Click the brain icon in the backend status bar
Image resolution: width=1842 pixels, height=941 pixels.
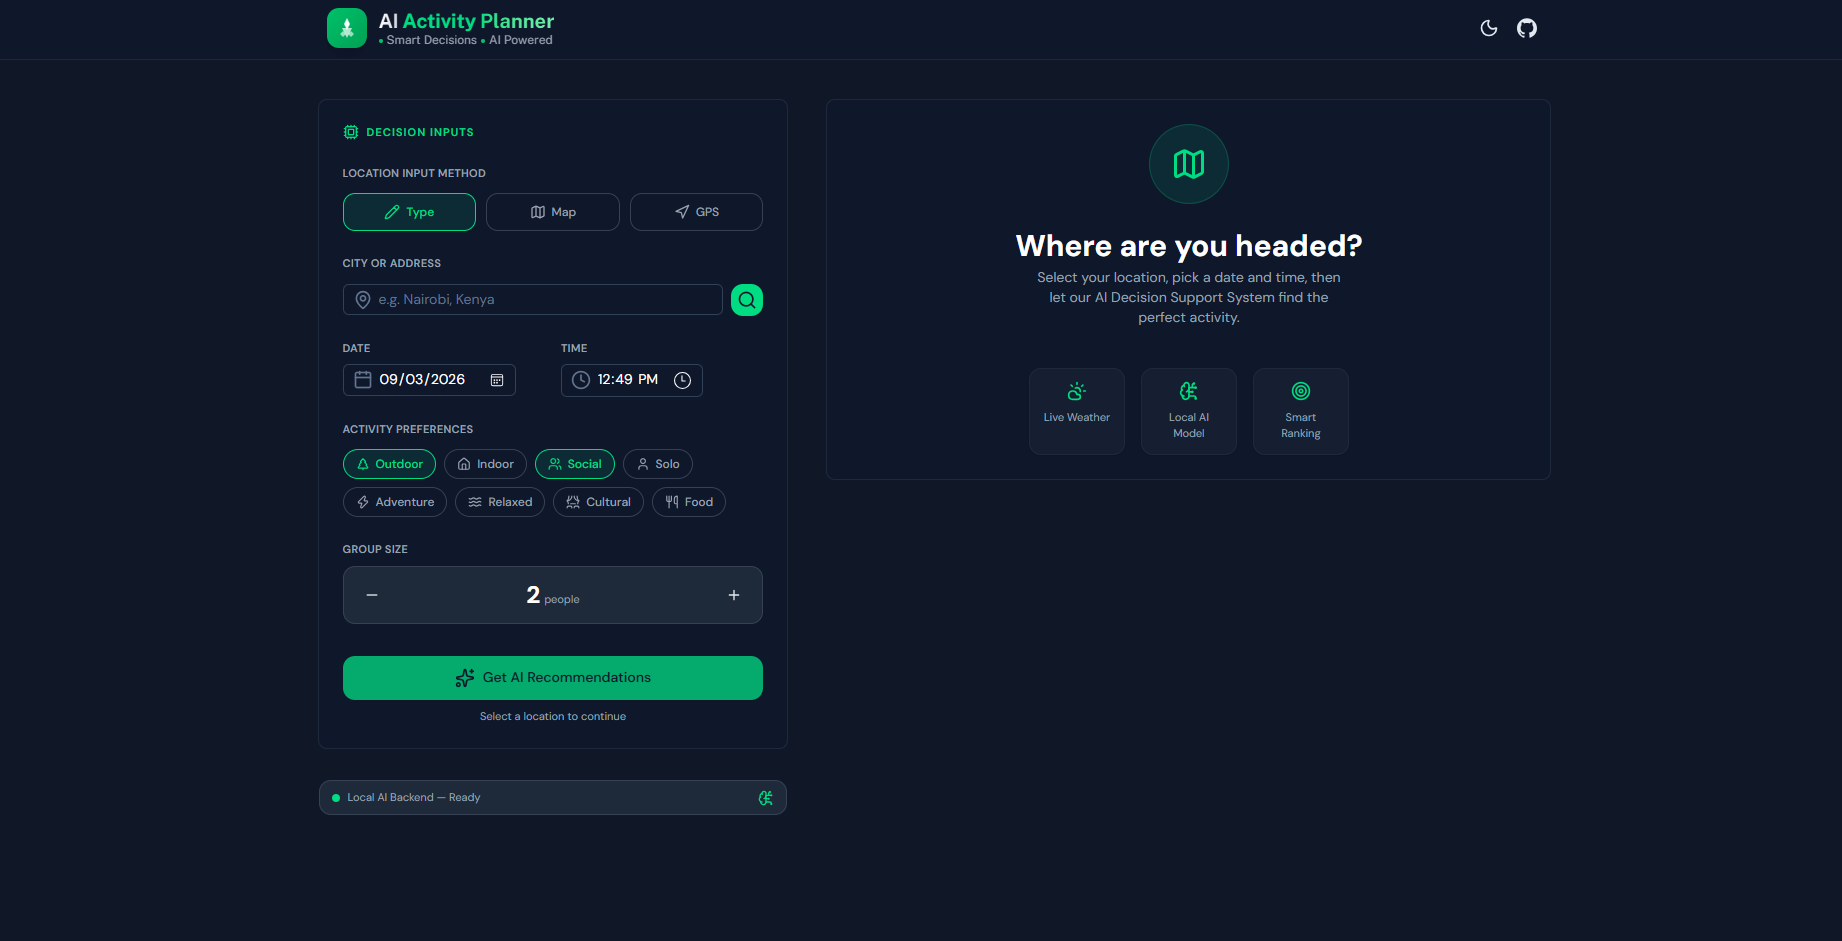pyautogui.click(x=766, y=798)
